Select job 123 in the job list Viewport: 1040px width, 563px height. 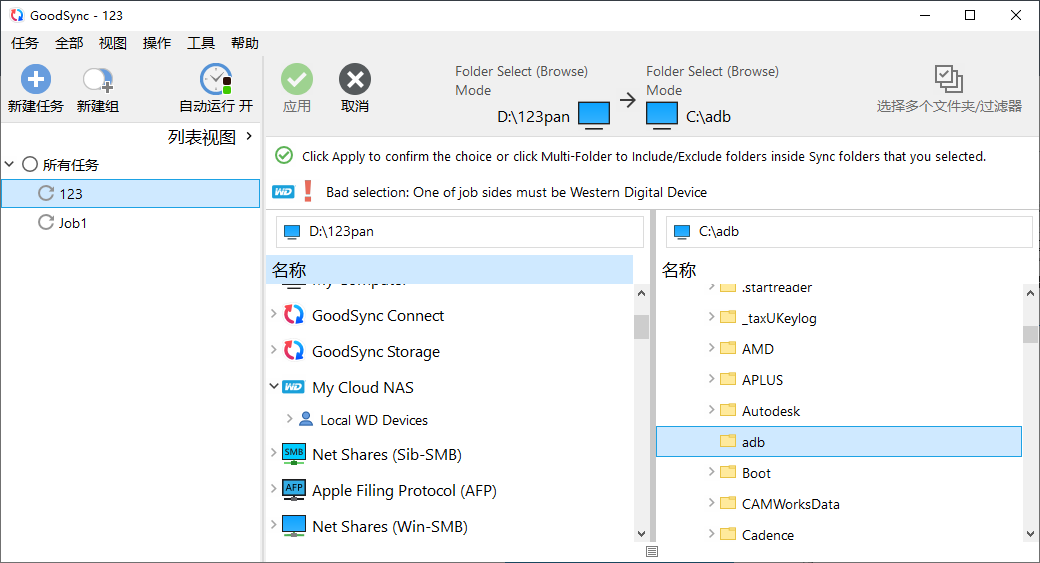coord(131,193)
